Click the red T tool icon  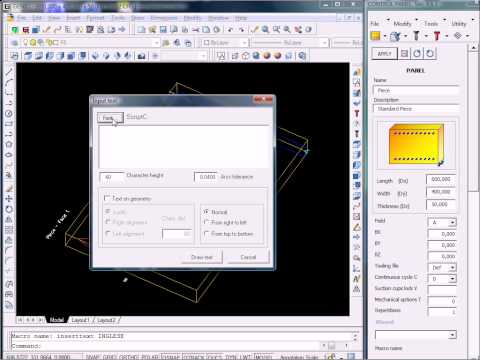tap(437, 36)
